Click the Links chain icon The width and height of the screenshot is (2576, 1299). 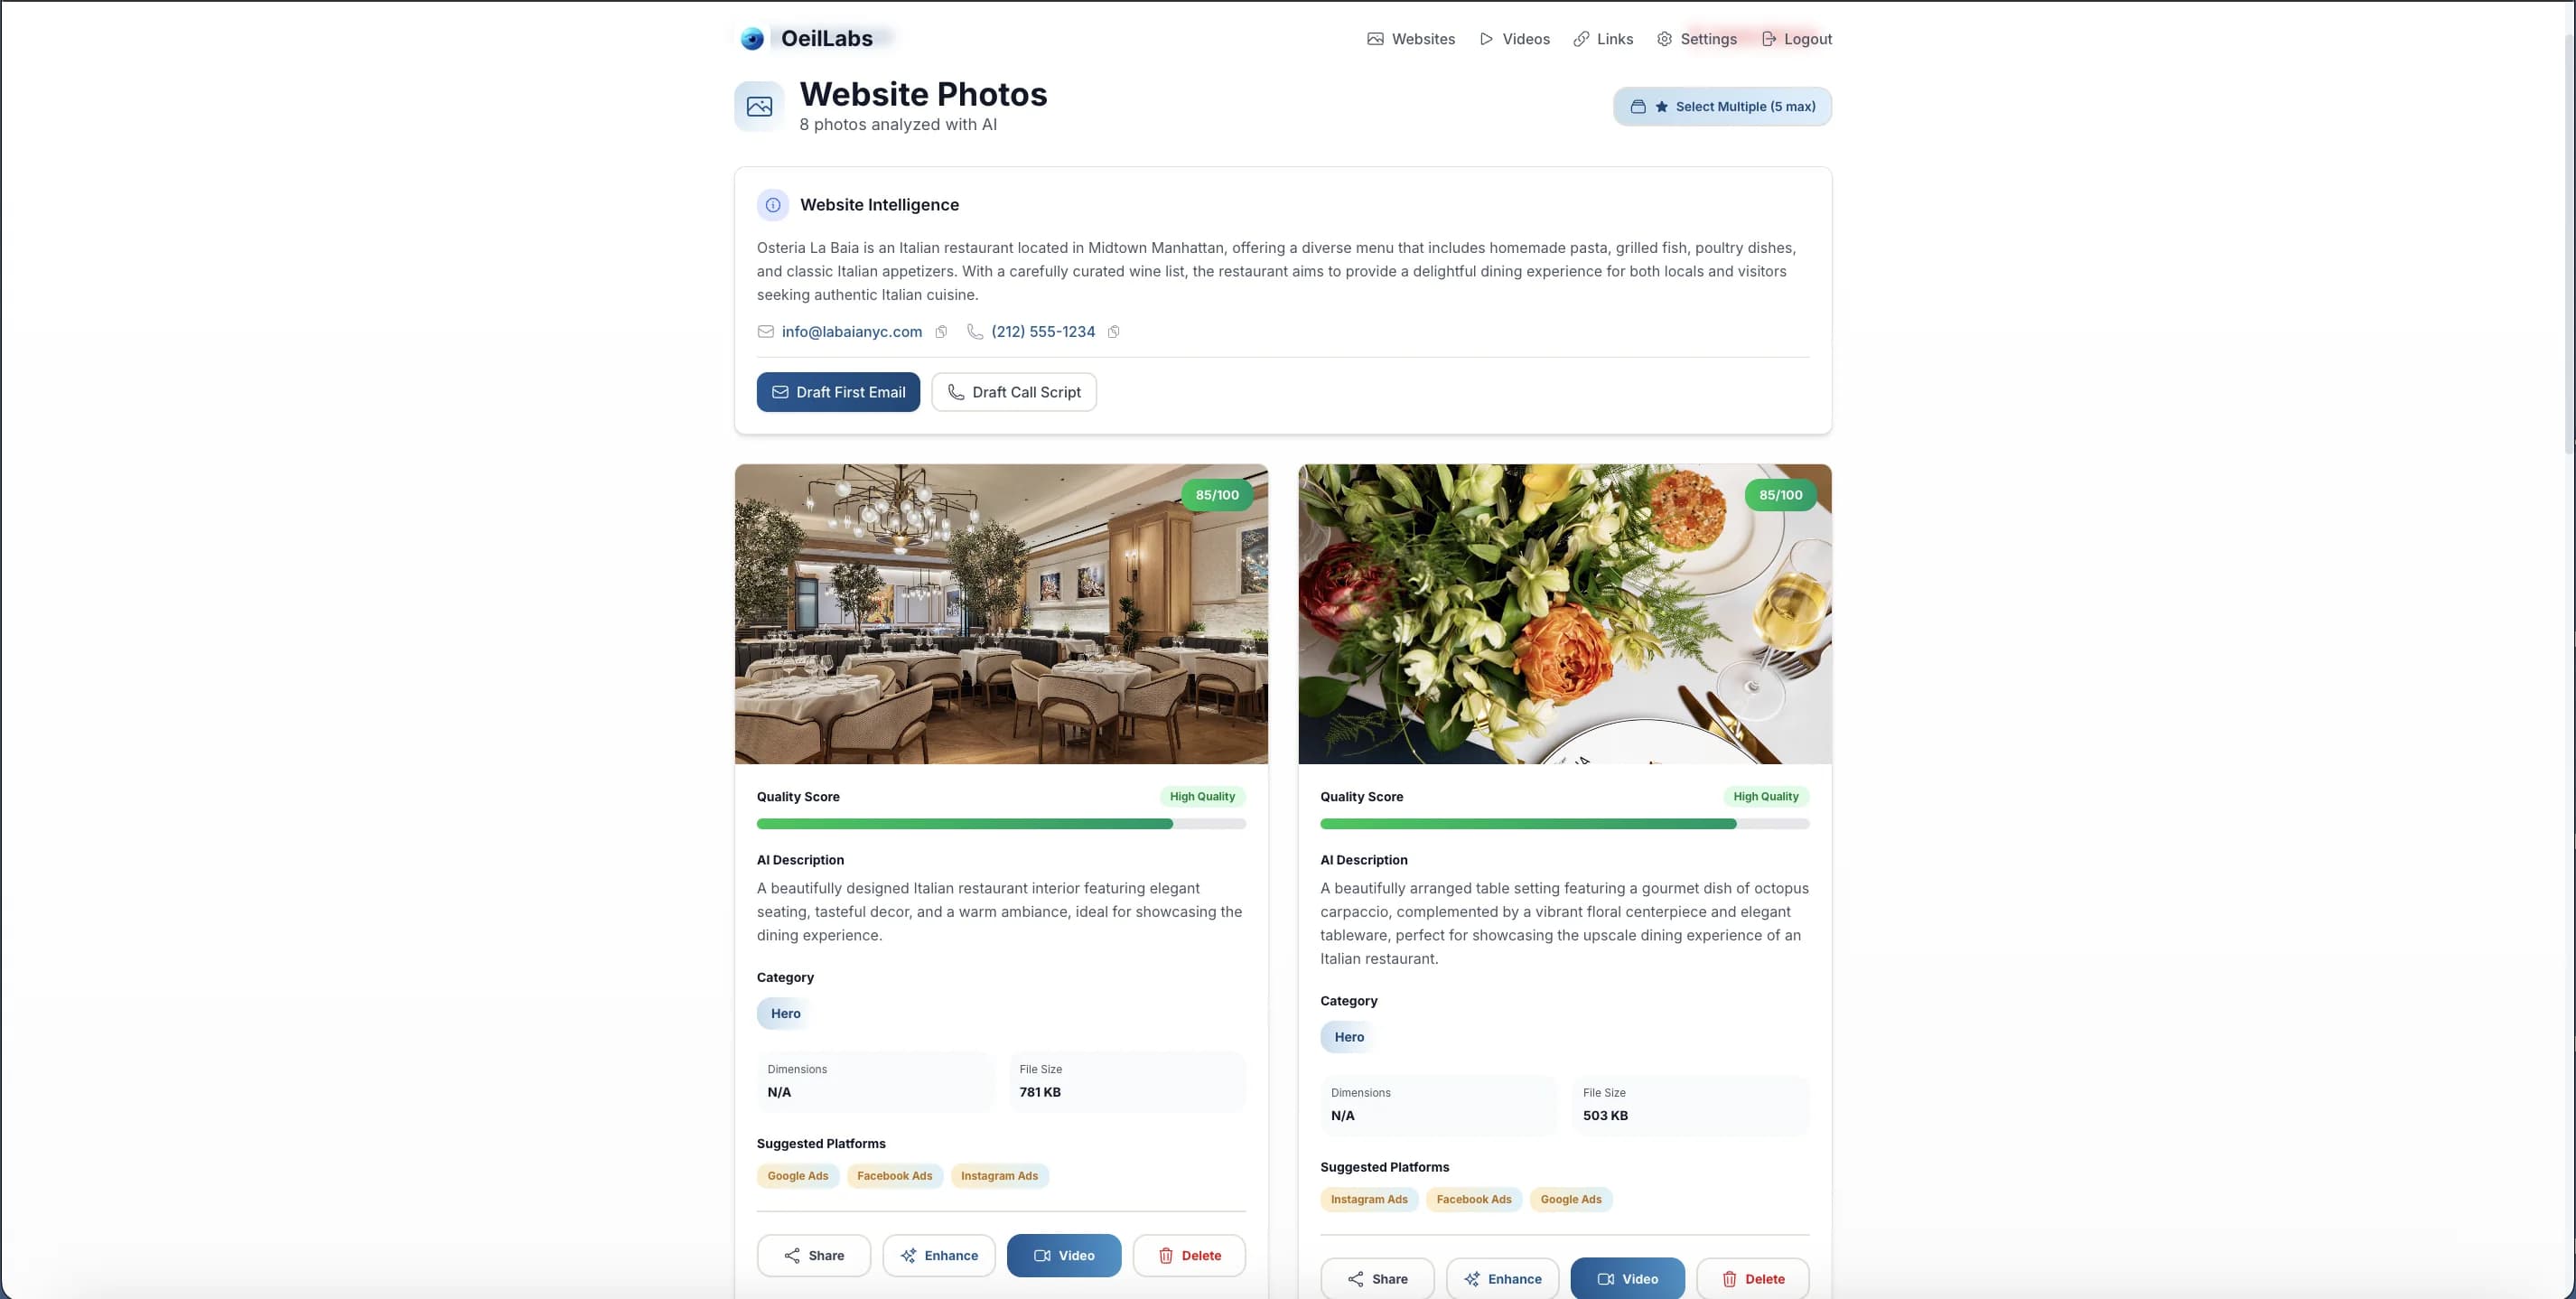pyautogui.click(x=1581, y=39)
